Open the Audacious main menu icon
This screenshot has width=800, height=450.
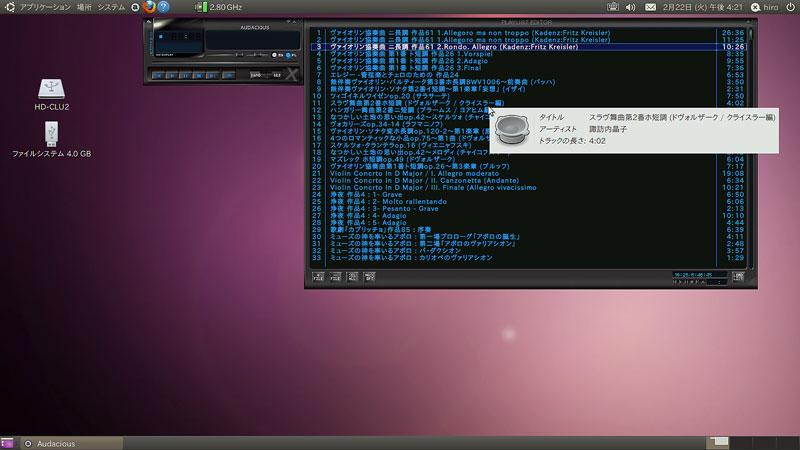(148, 21)
